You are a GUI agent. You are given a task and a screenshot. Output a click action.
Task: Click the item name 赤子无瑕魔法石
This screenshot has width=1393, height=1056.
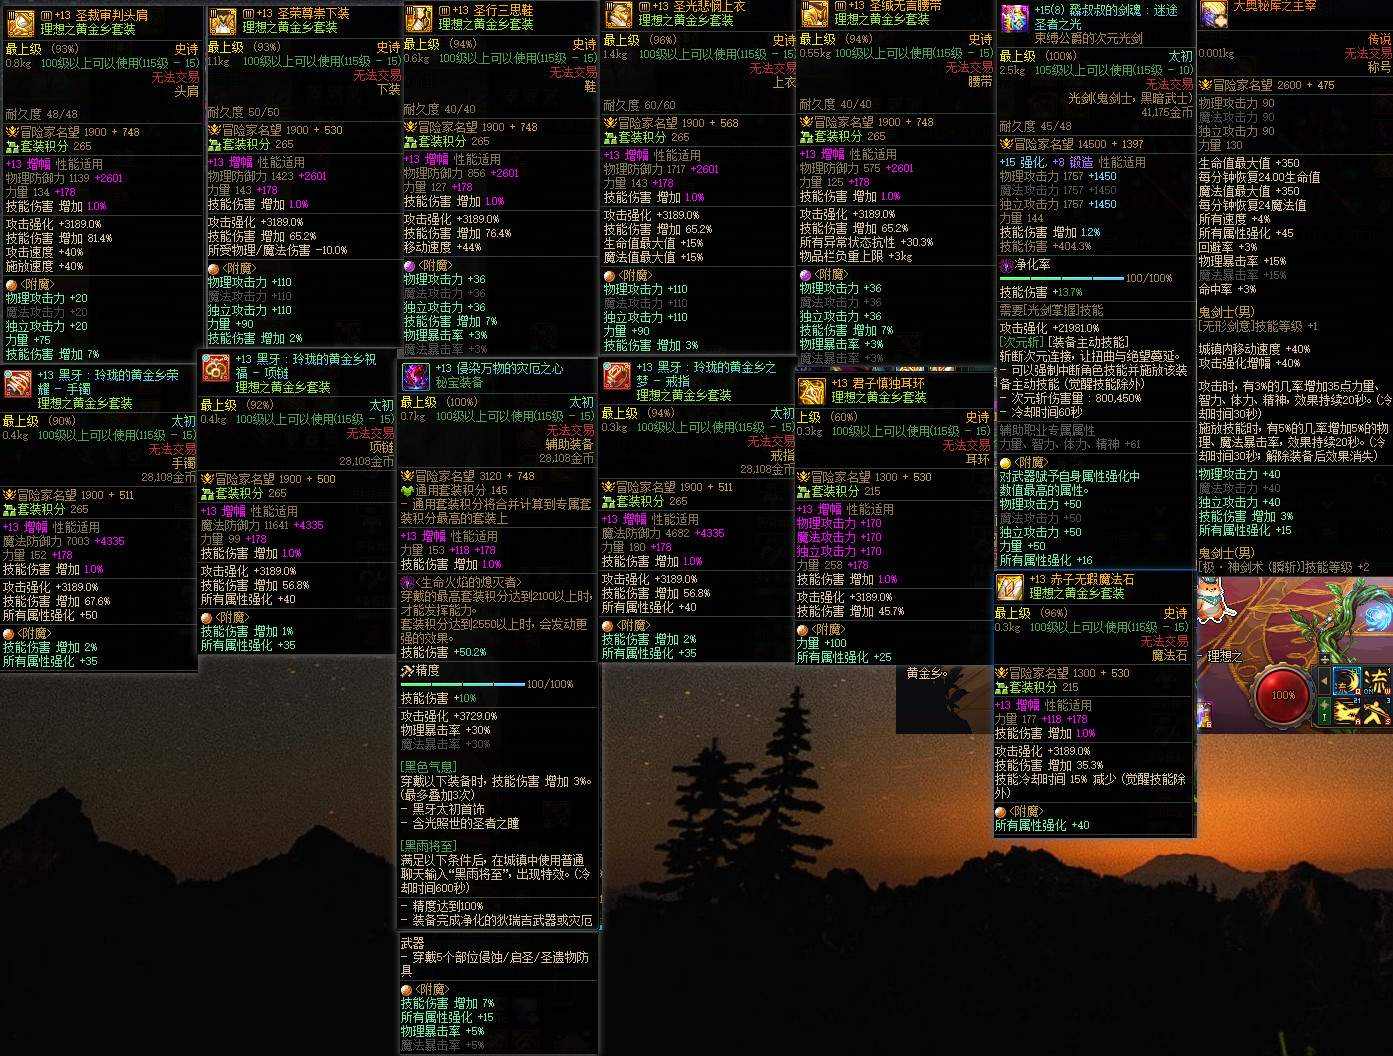click(x=1091, y=579)
